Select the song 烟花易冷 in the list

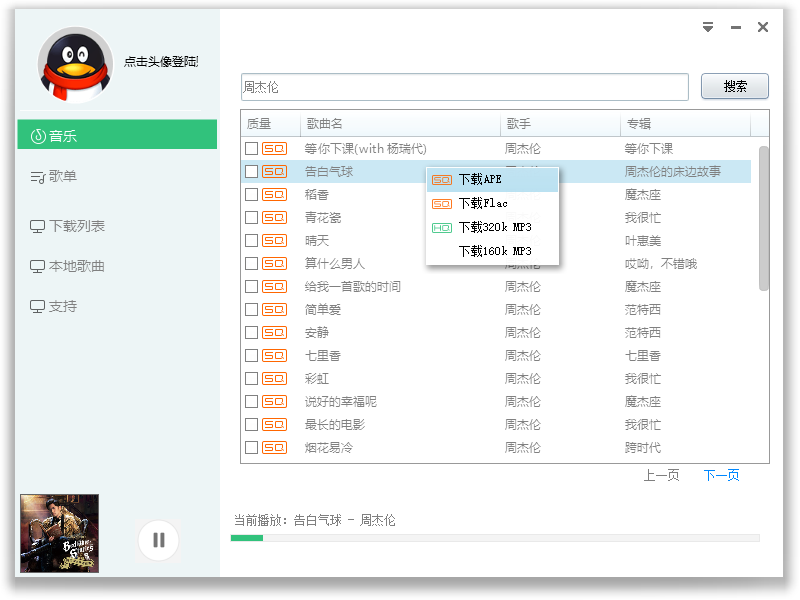[x=329, y=447]
